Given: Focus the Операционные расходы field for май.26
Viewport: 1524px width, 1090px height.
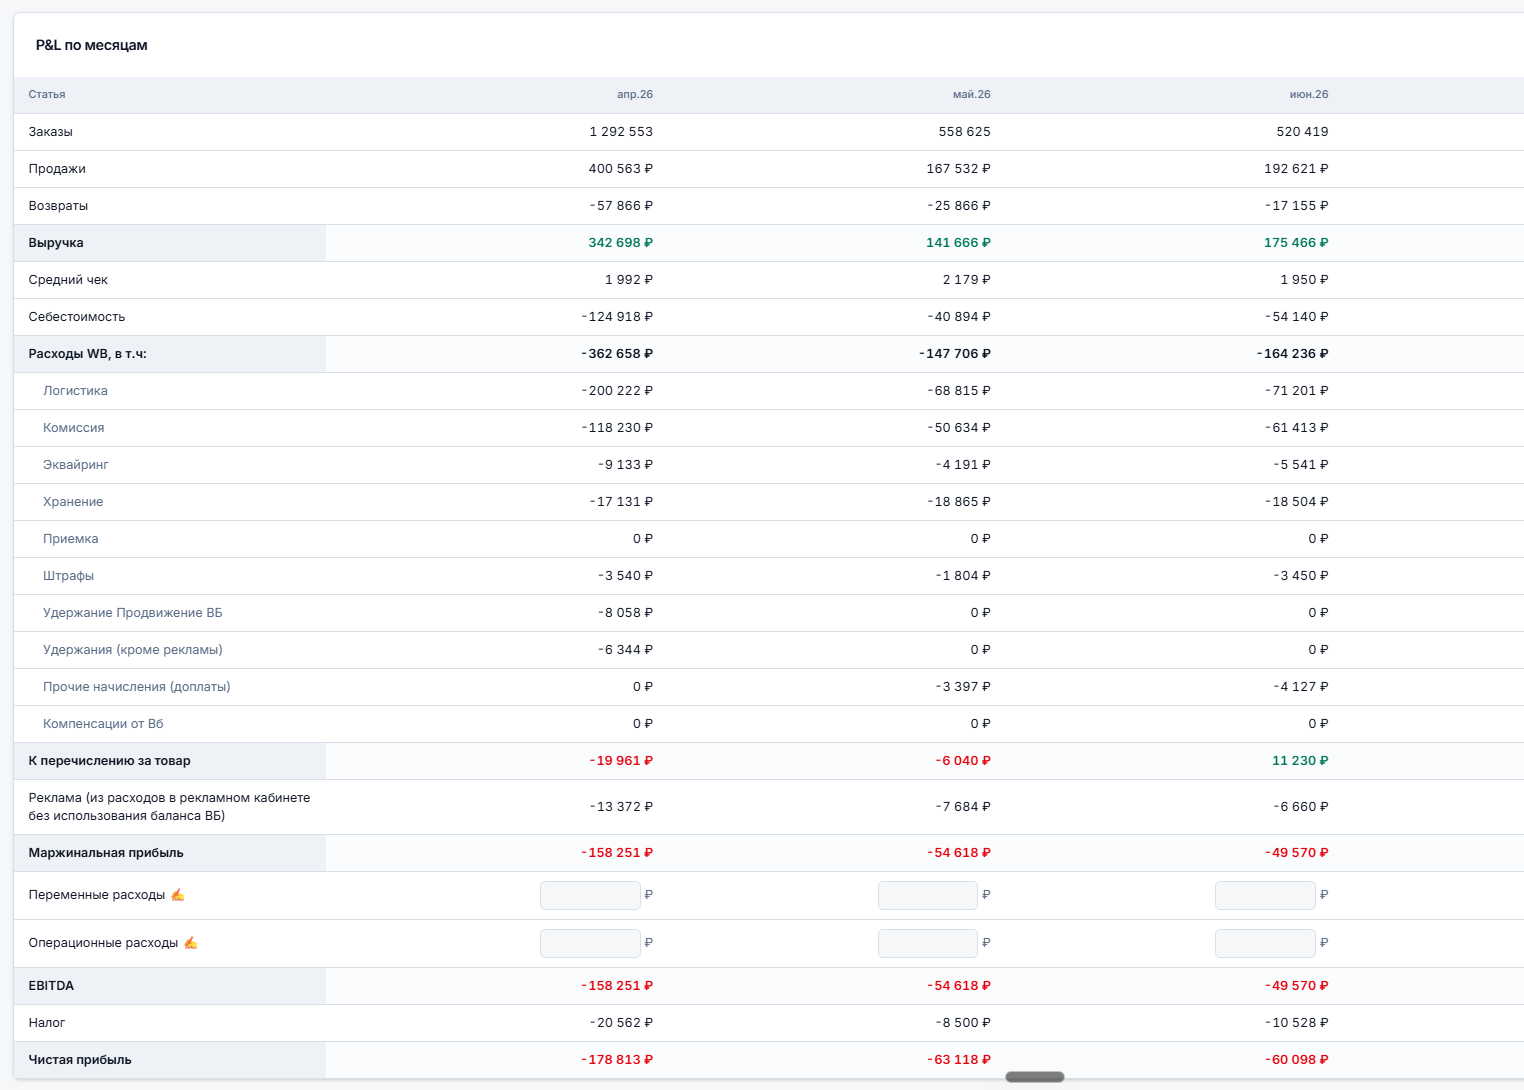Looking at the screenshot, I should pos(928,943).
